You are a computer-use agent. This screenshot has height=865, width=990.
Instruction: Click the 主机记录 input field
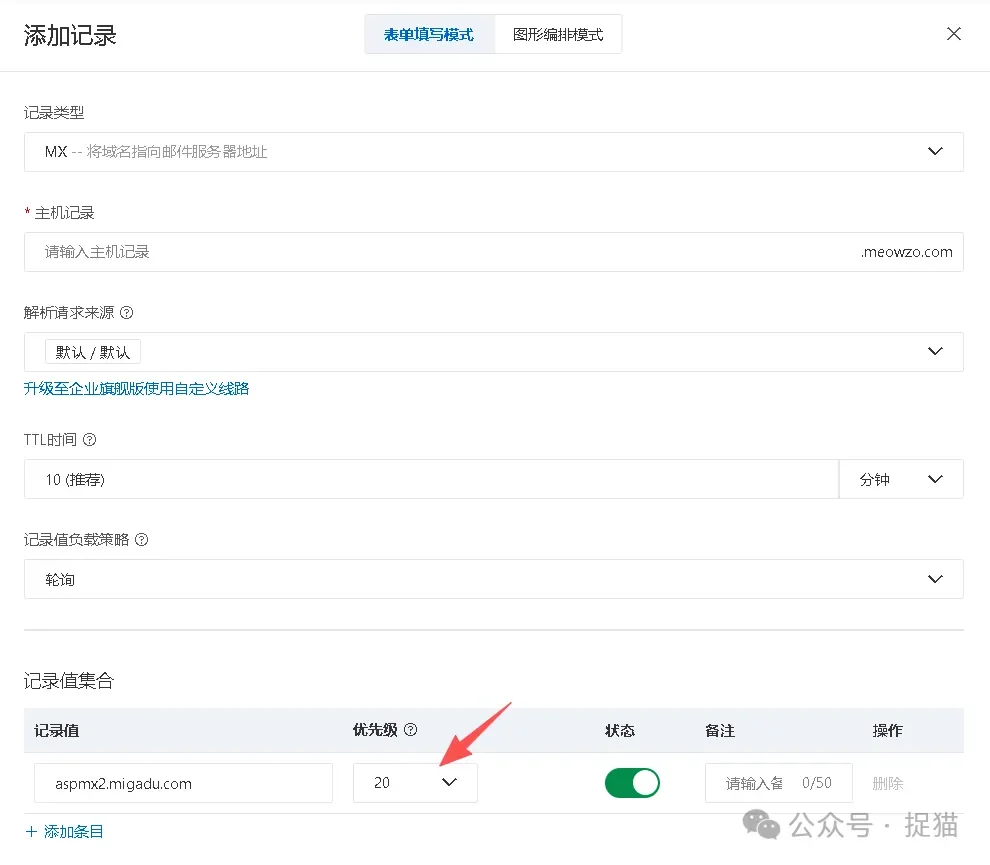pyautogui.click(x=400, y=252)
